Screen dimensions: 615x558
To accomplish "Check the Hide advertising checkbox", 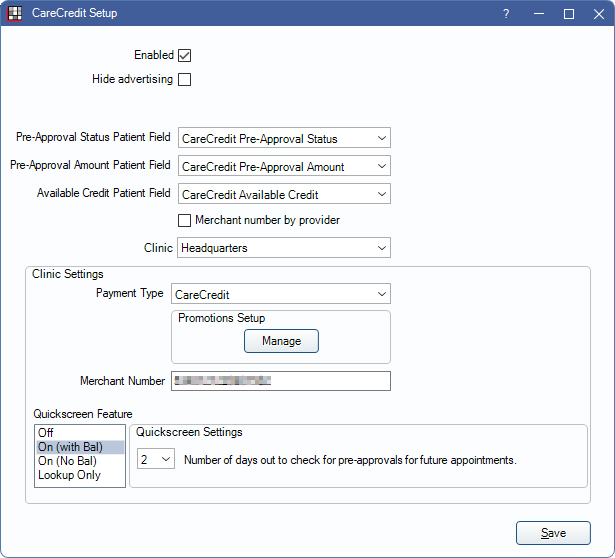I will (184, 79).
